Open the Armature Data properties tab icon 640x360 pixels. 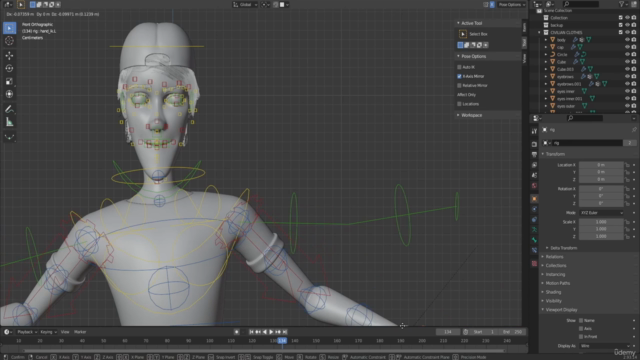pyautogui.click(x=534, y=230)
